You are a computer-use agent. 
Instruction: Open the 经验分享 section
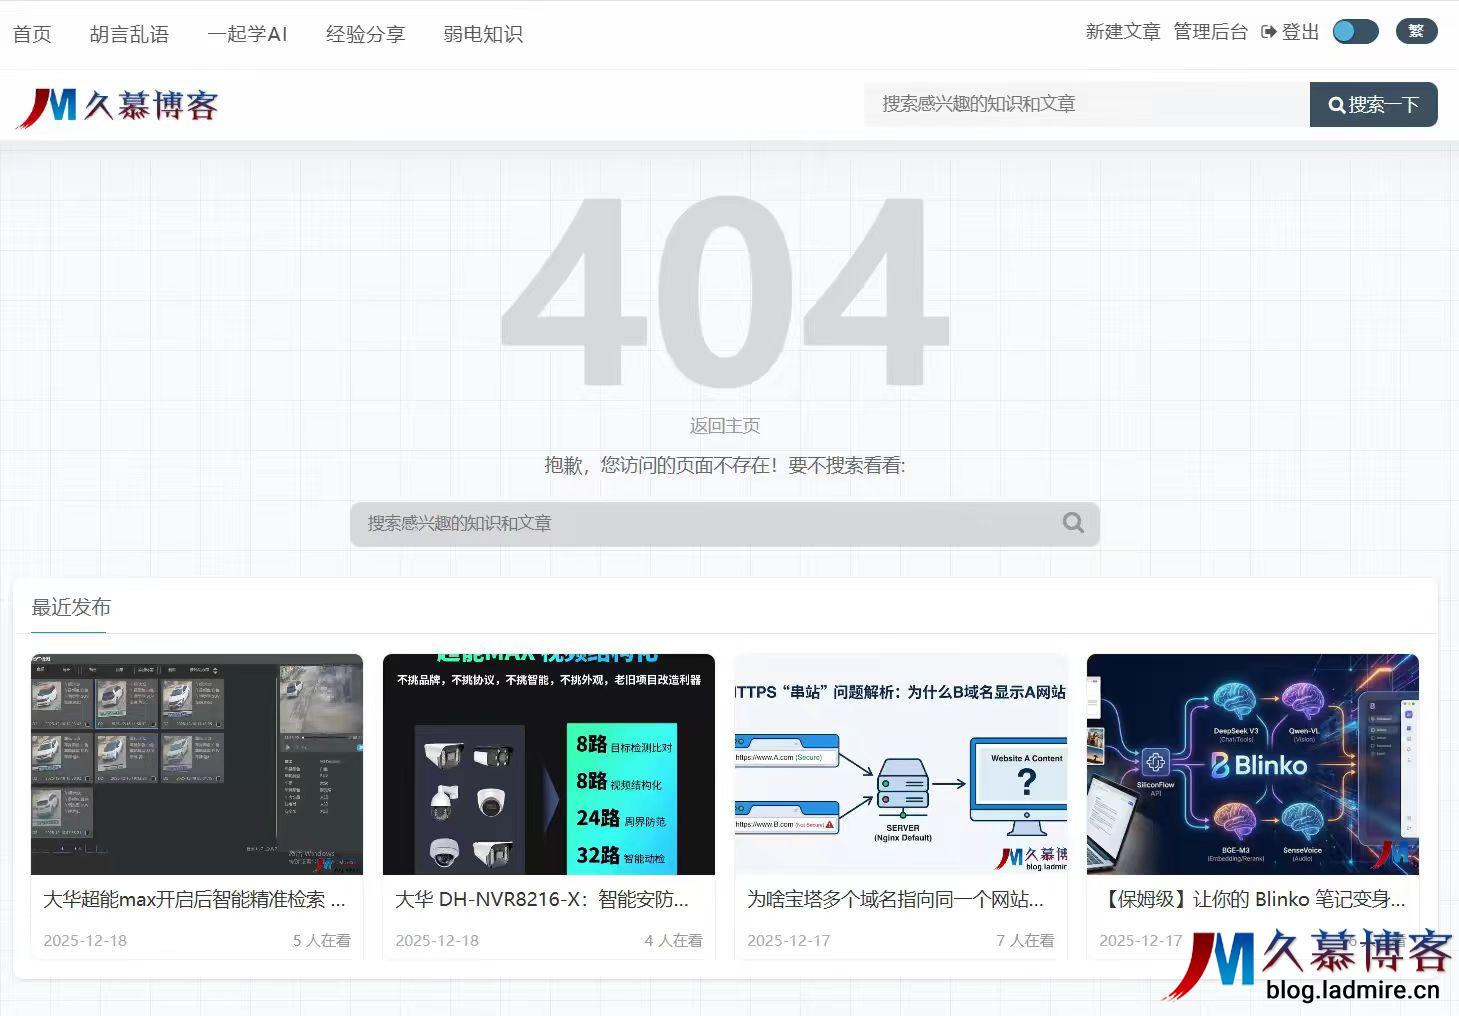(x=364, y=34)
